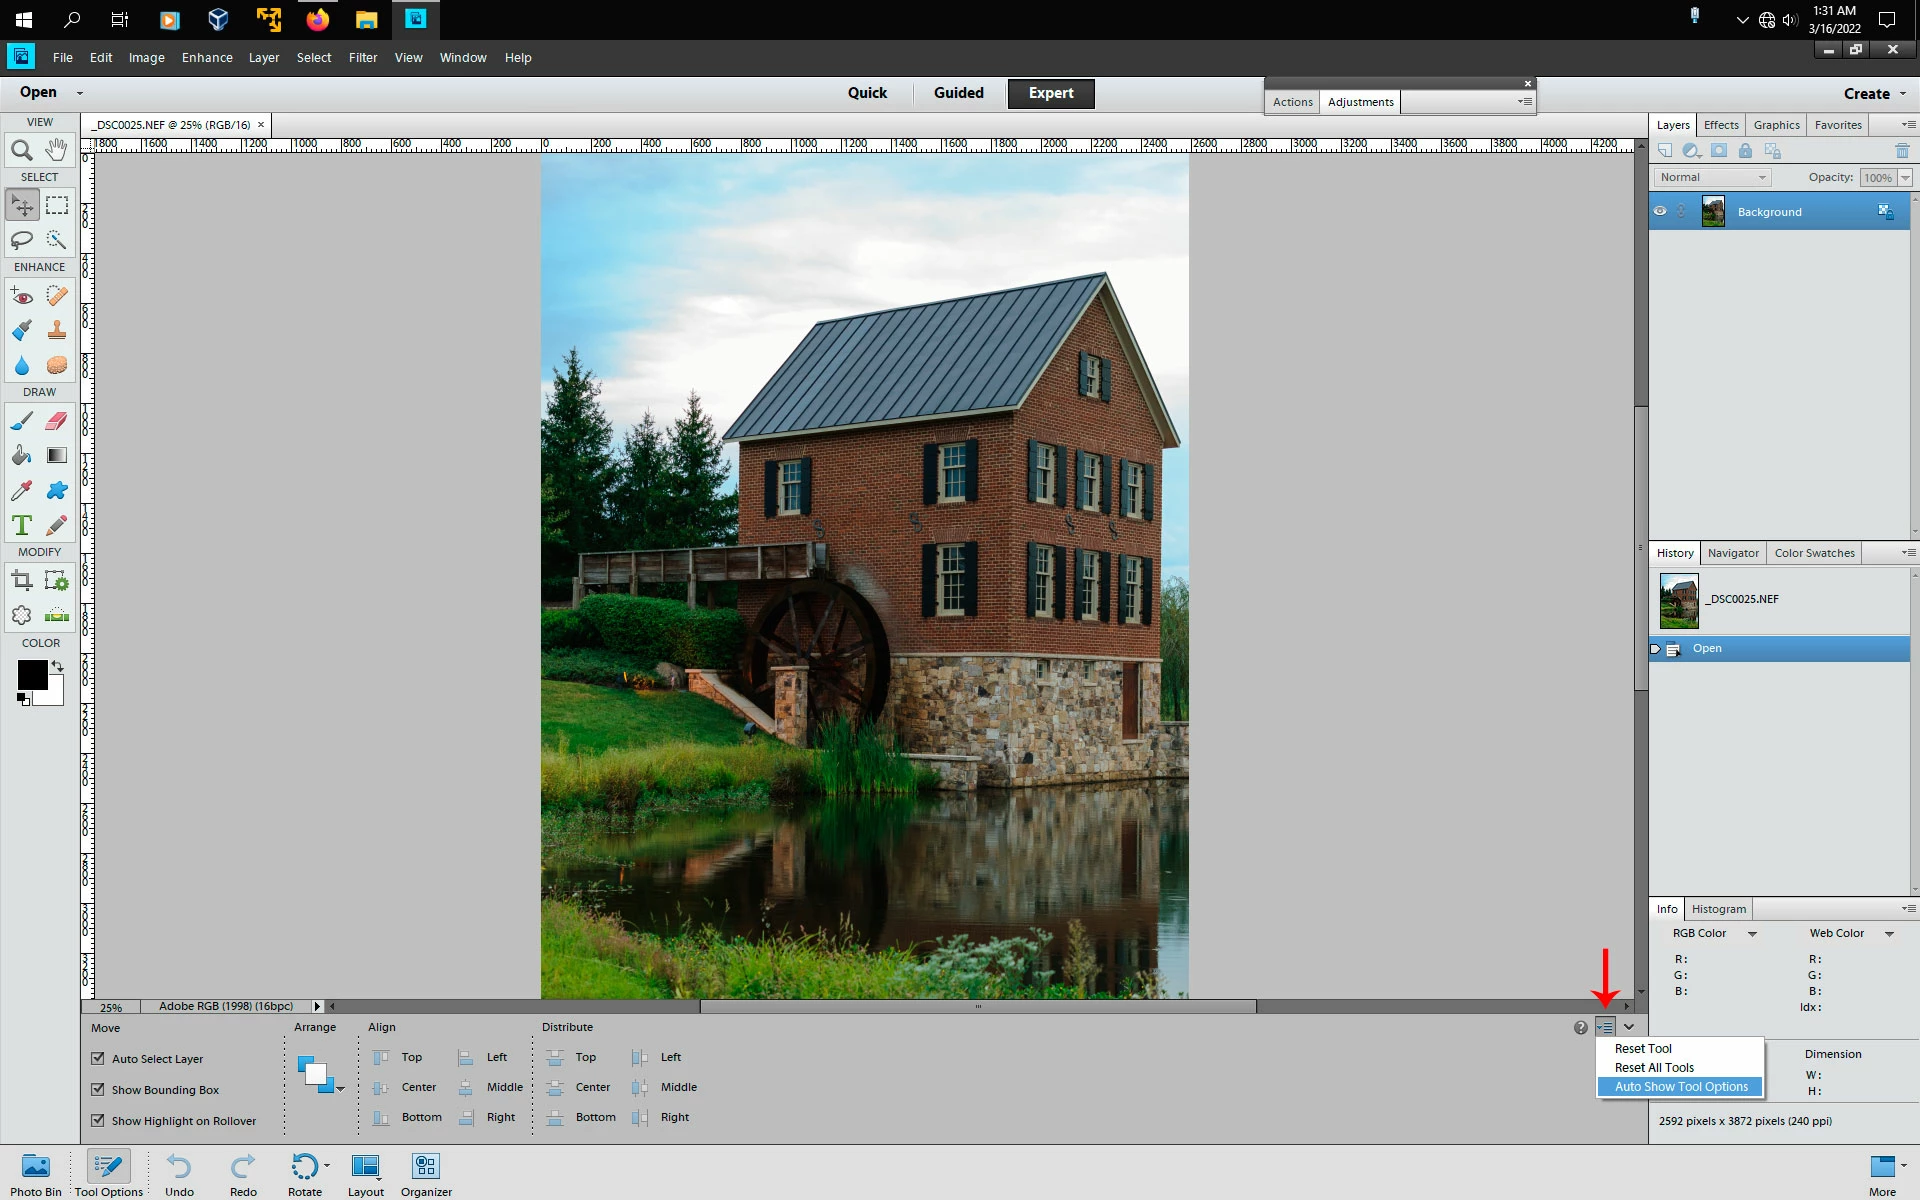1920x1200 pixels.
Task: Select the Hand tool
Action: tap(57, 150)
